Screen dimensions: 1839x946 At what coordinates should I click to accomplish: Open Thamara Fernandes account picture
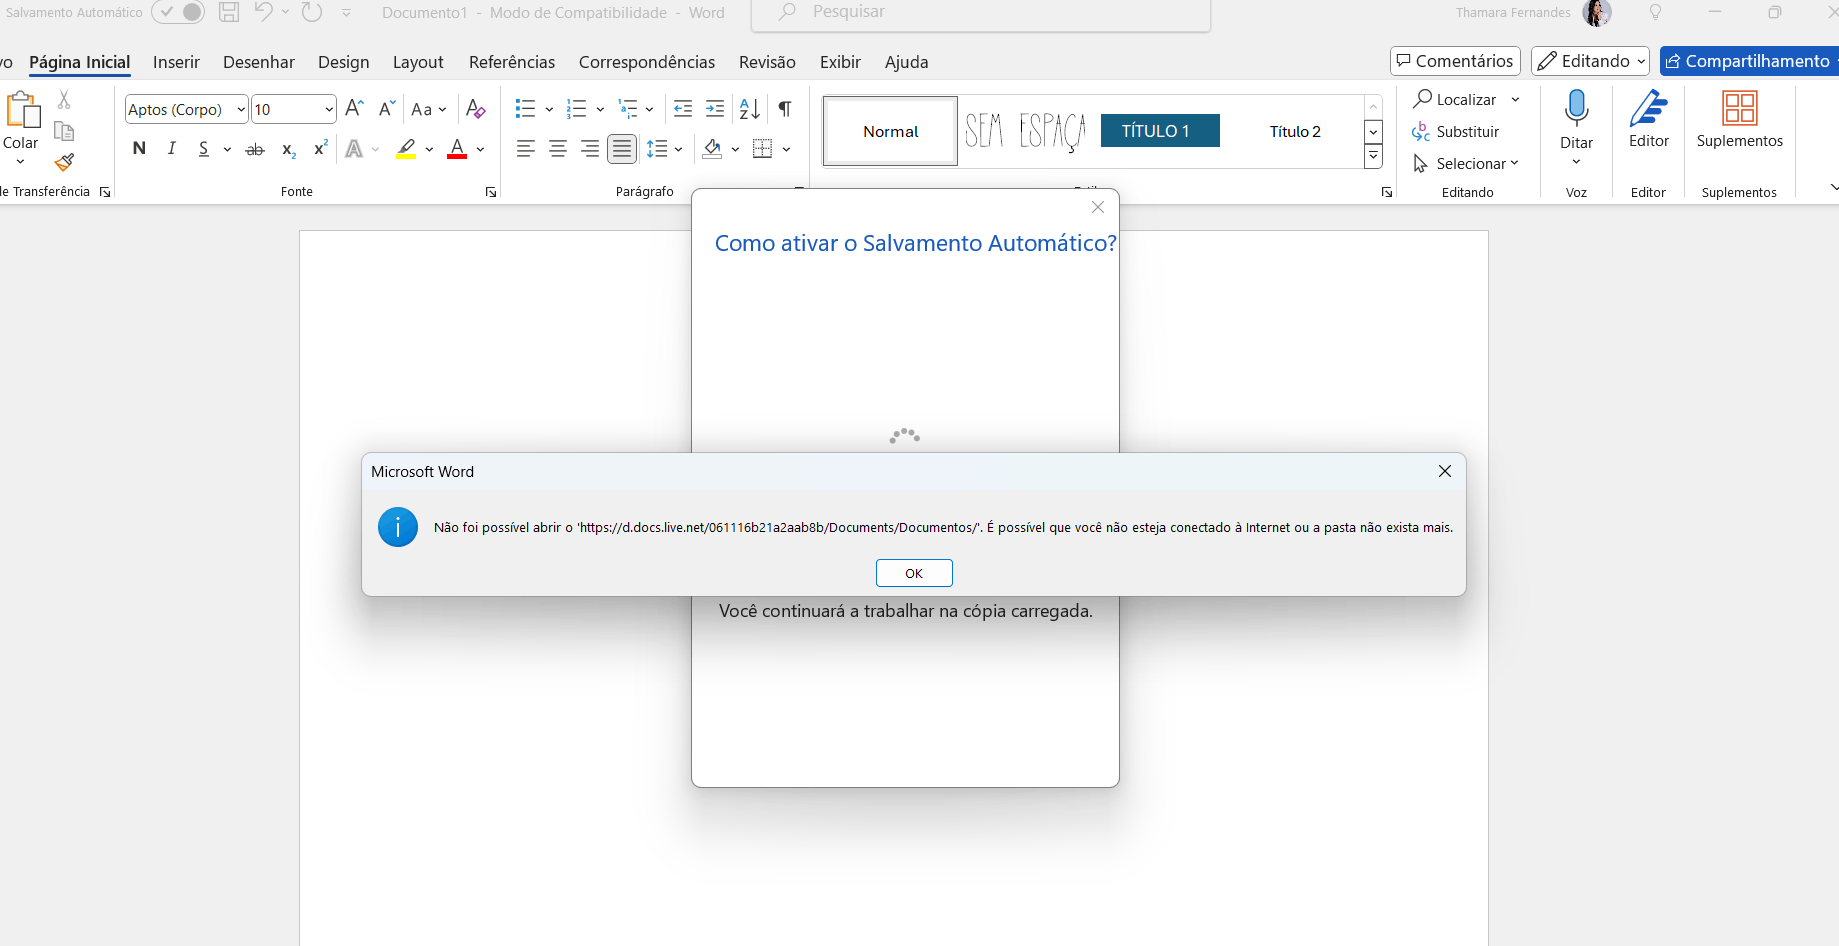[1597, 12]
